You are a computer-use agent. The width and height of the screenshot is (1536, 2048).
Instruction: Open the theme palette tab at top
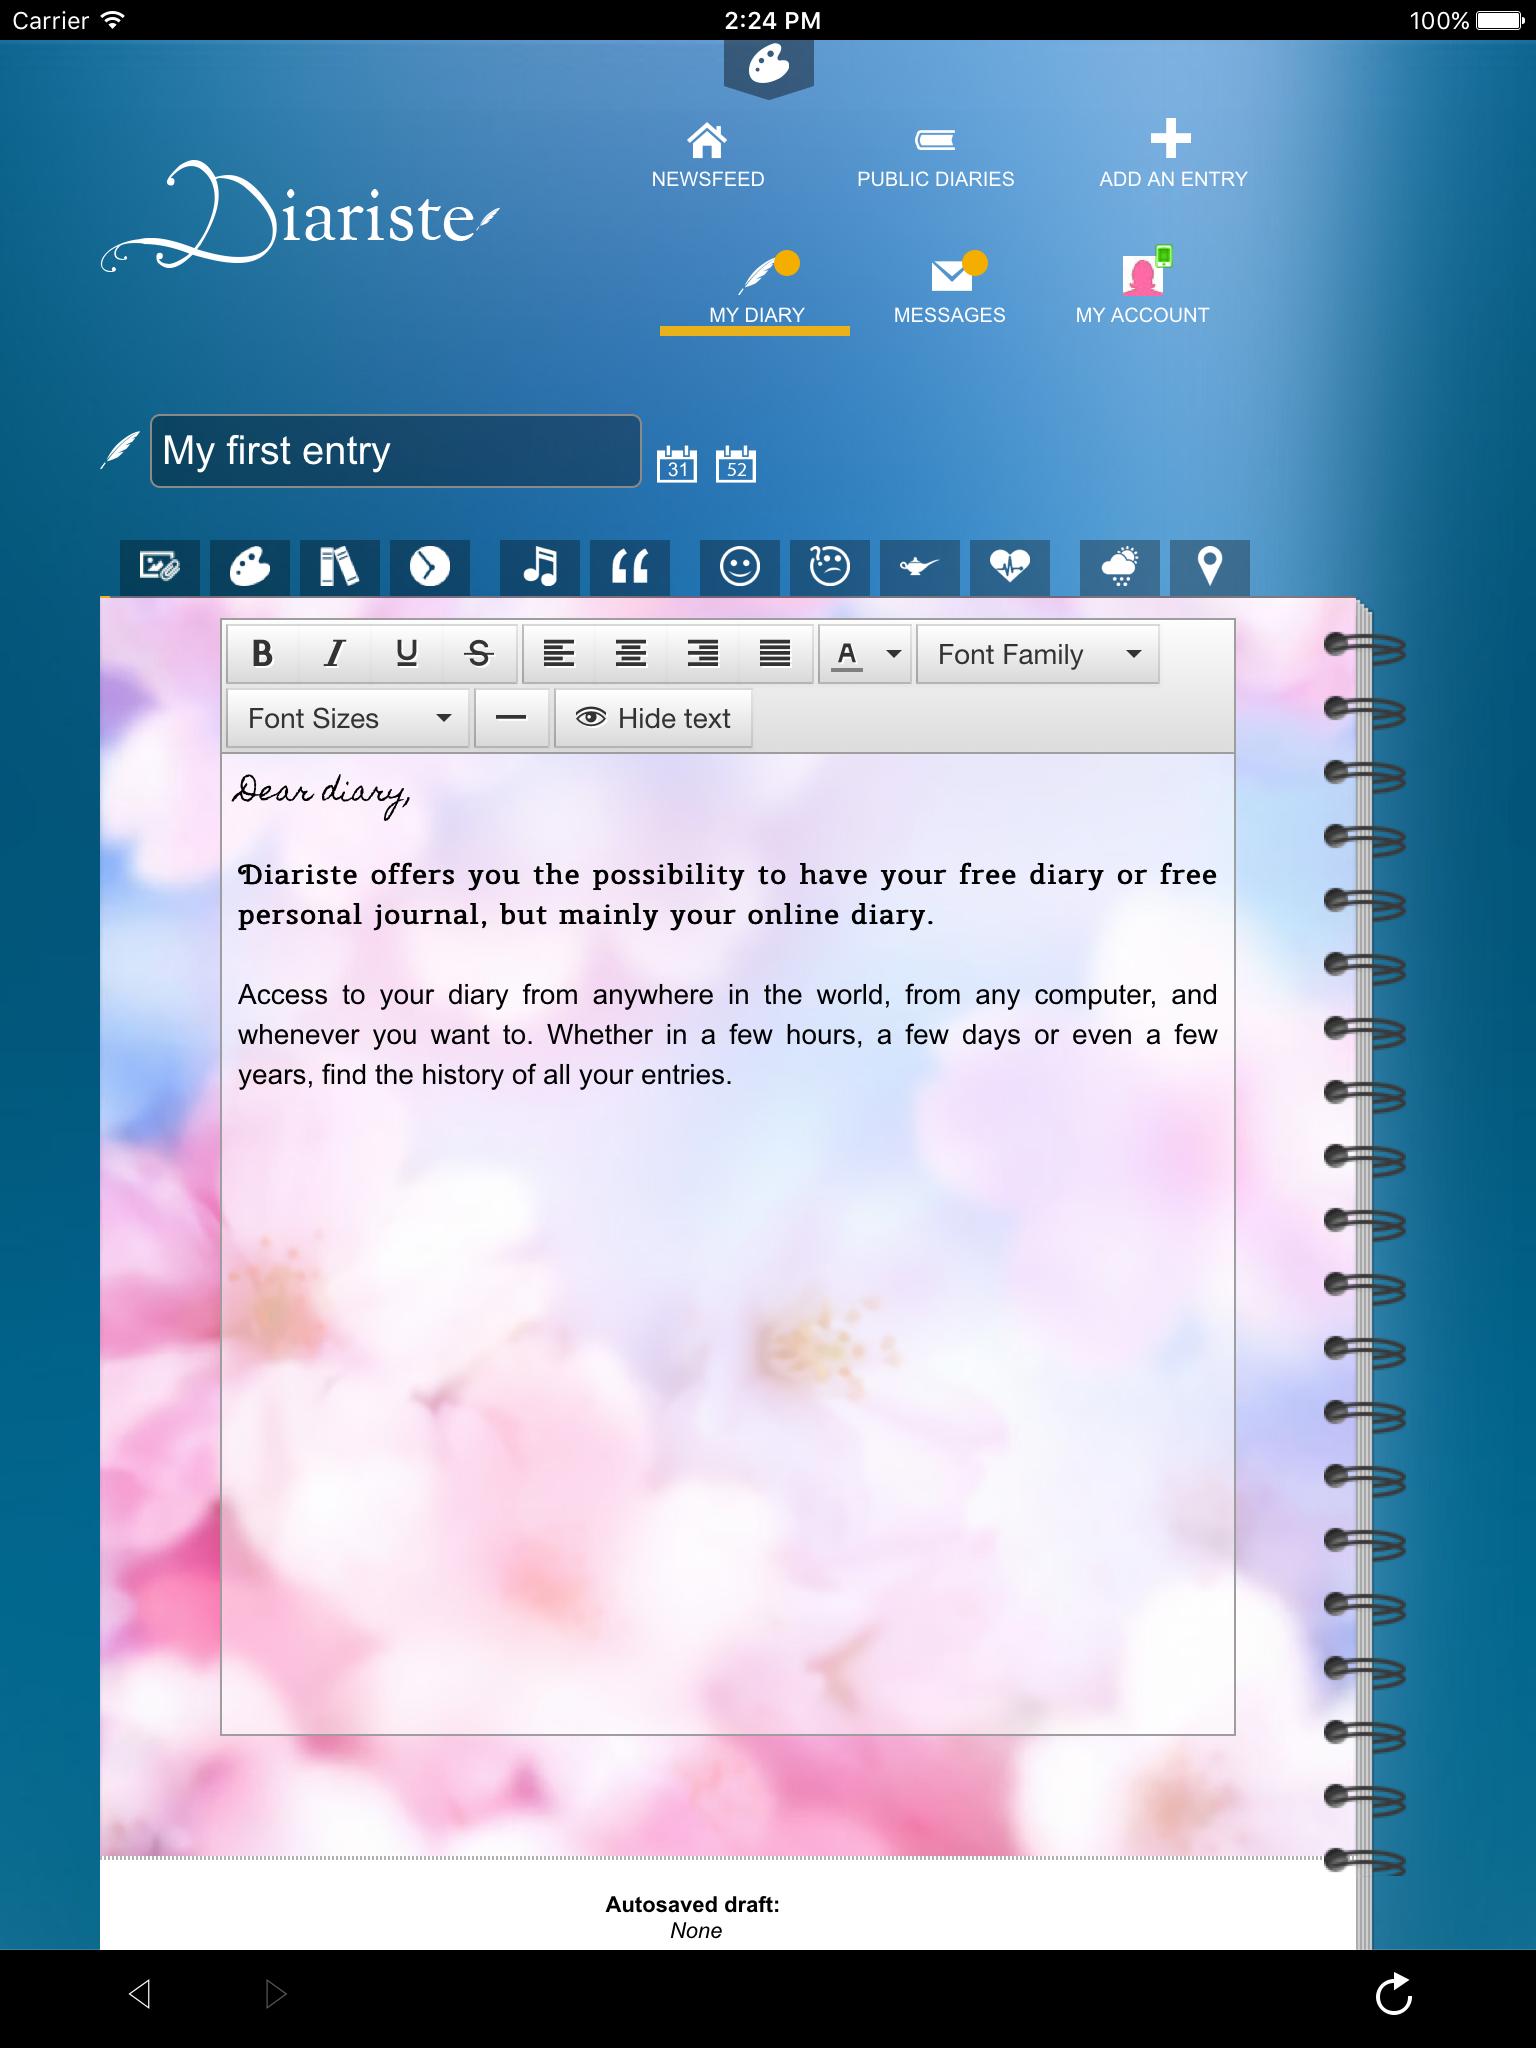pos(768,67)
